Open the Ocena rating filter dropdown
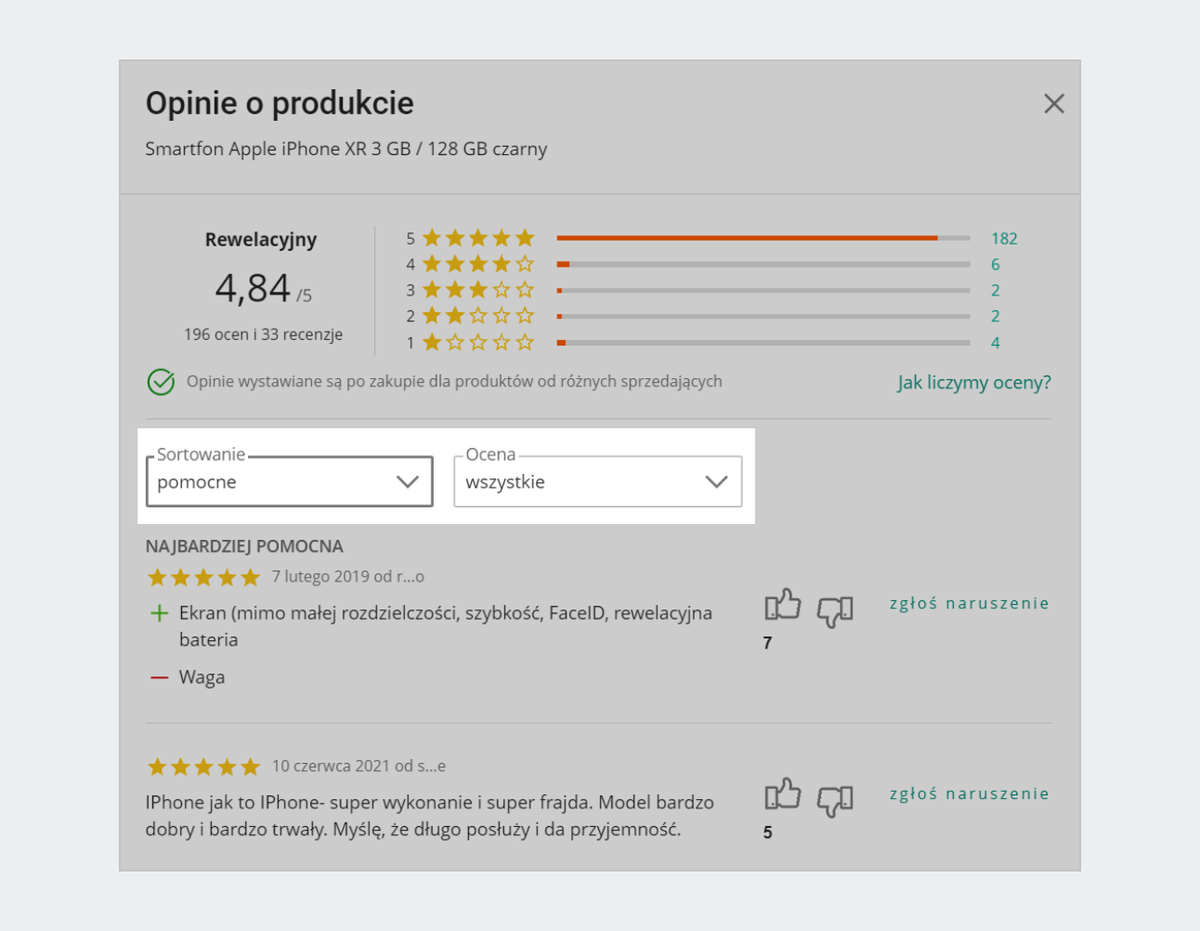 tap(597, 482)
